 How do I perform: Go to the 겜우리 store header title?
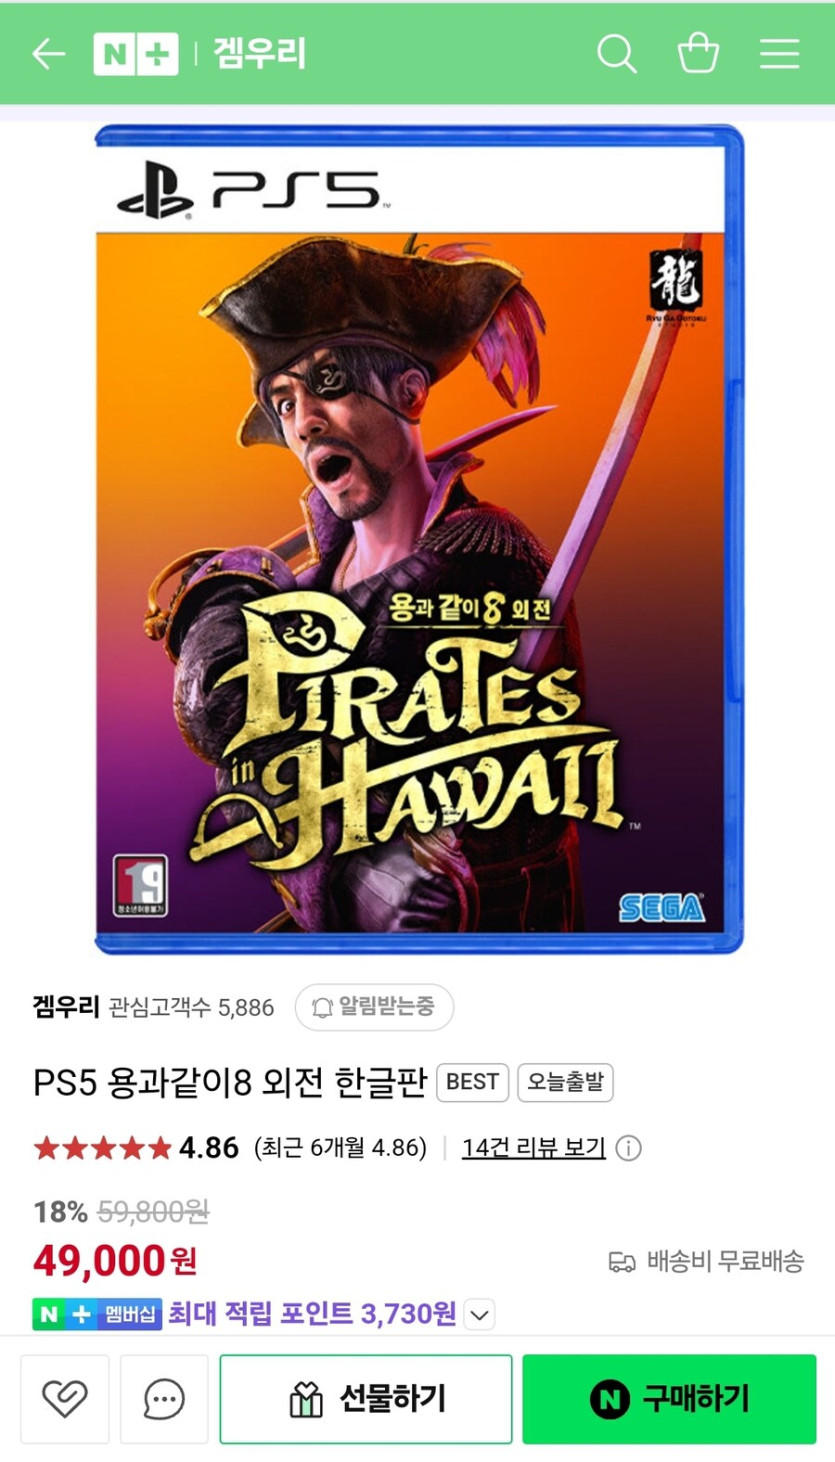(259, 54)
